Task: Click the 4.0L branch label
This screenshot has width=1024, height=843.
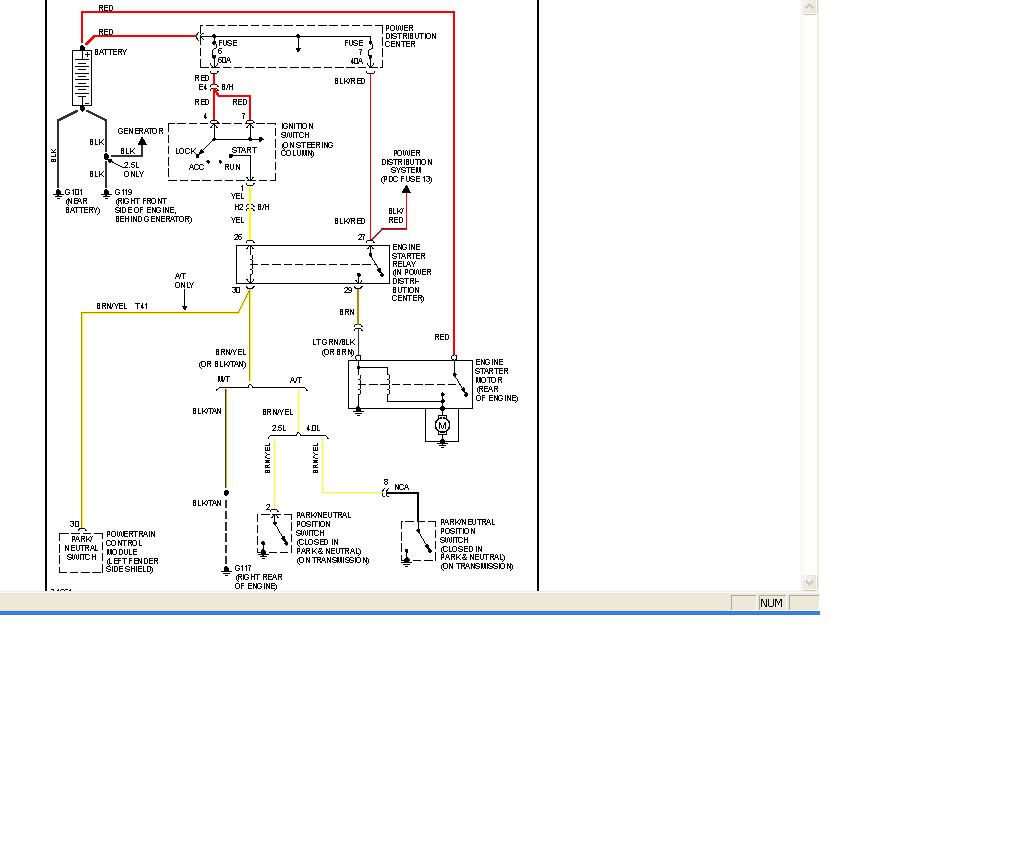Action: tap(313, 428)
